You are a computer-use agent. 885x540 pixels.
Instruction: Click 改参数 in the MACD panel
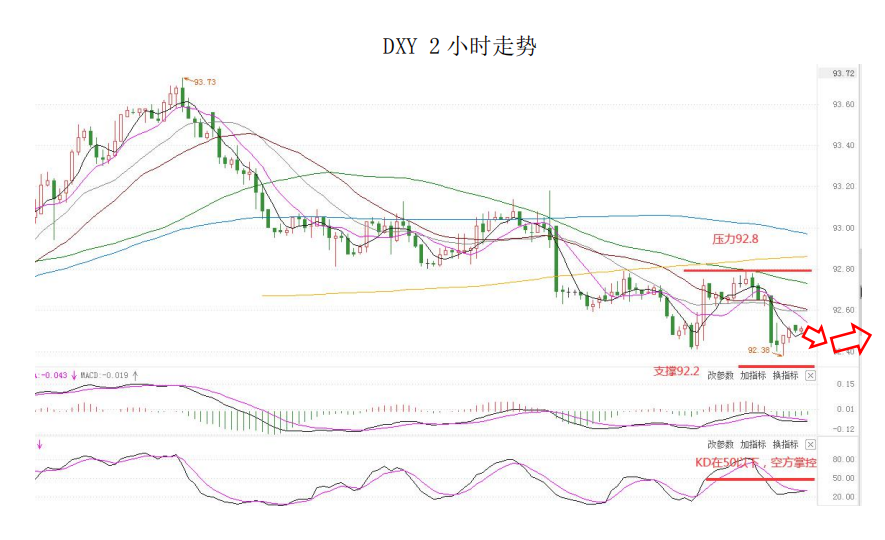(721, 376)
